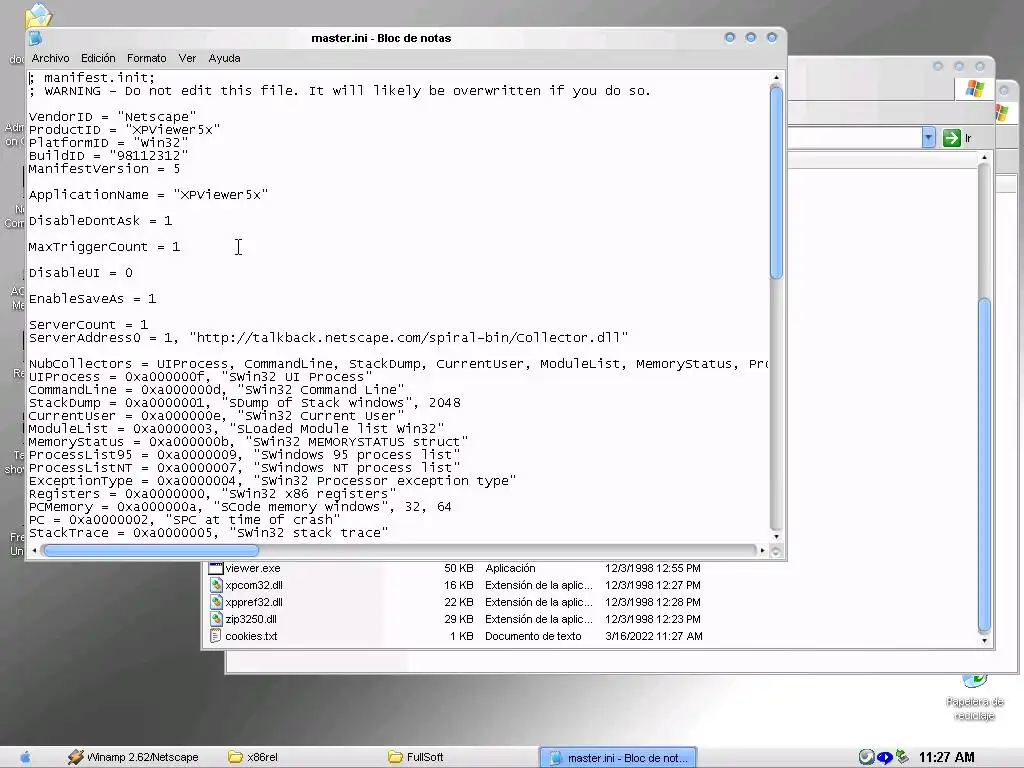Image resolution: width=1024 pixels, height=768 pixels.
Task: Click the 3/16/2022 11:27 AM date cell
Action: [654, 636]
